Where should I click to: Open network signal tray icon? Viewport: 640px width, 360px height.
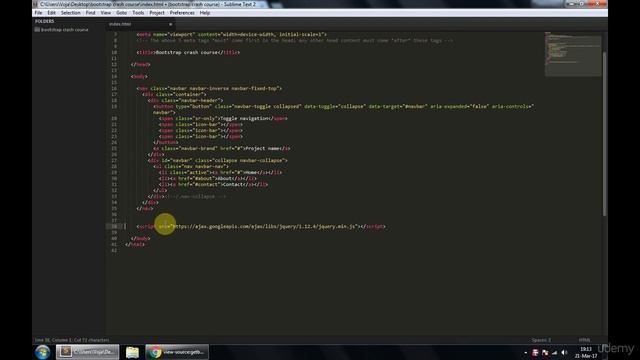pos(555,353)
